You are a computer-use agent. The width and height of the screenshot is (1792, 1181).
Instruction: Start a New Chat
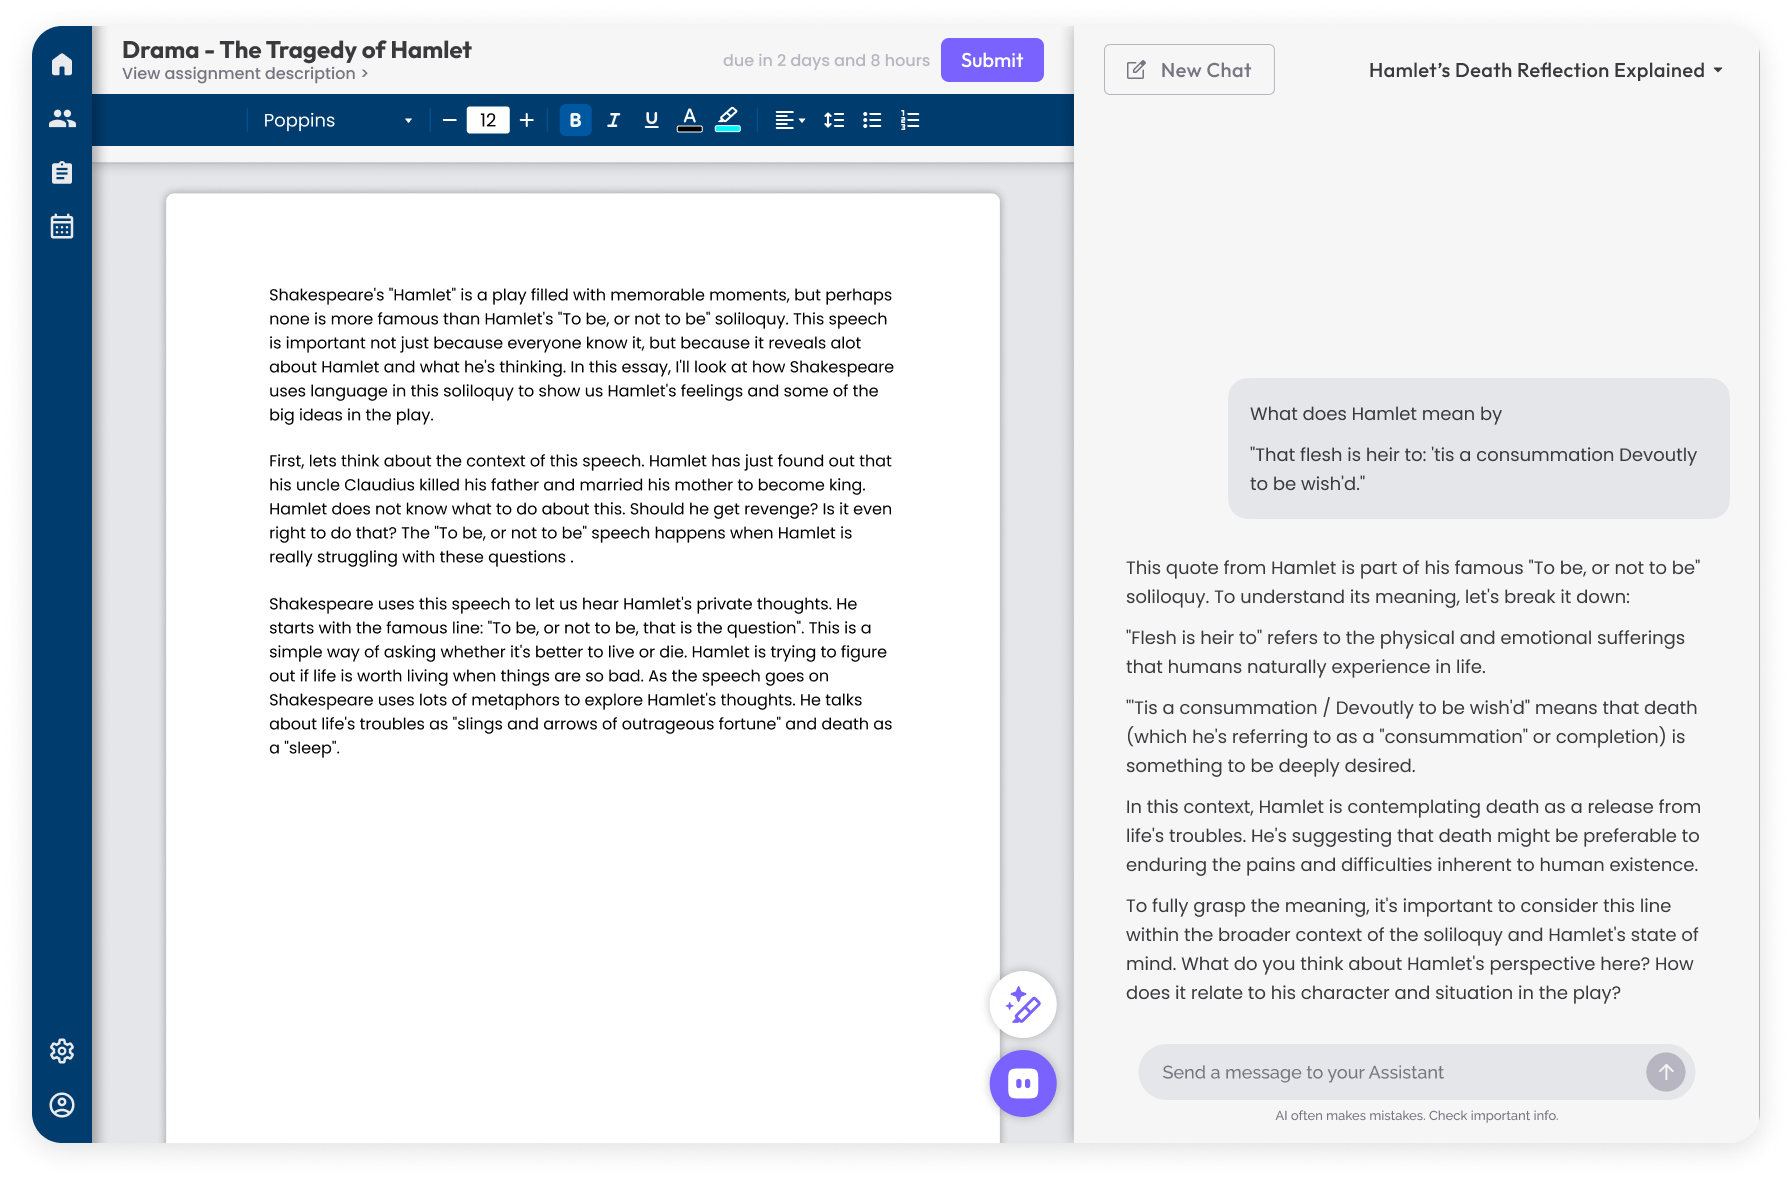click(1188, 71)
